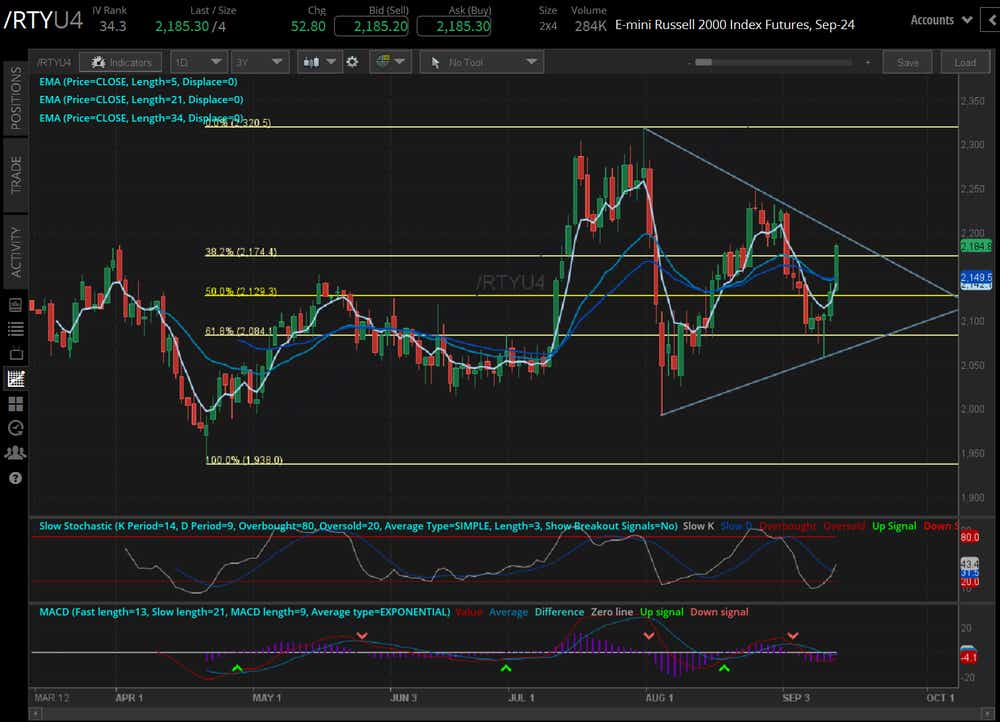1000x722 pixels.
Task: Expand the chart type dropdown arrow
Action: [330, 62]
